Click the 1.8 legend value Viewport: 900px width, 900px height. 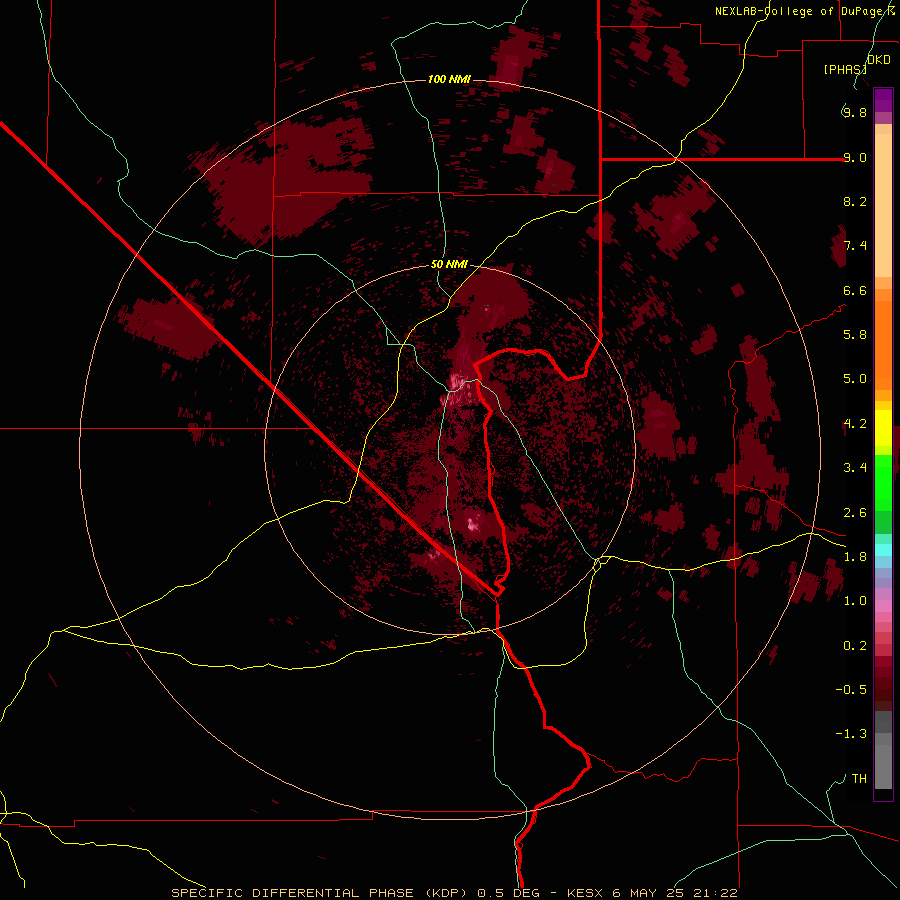tap(855, 557)
